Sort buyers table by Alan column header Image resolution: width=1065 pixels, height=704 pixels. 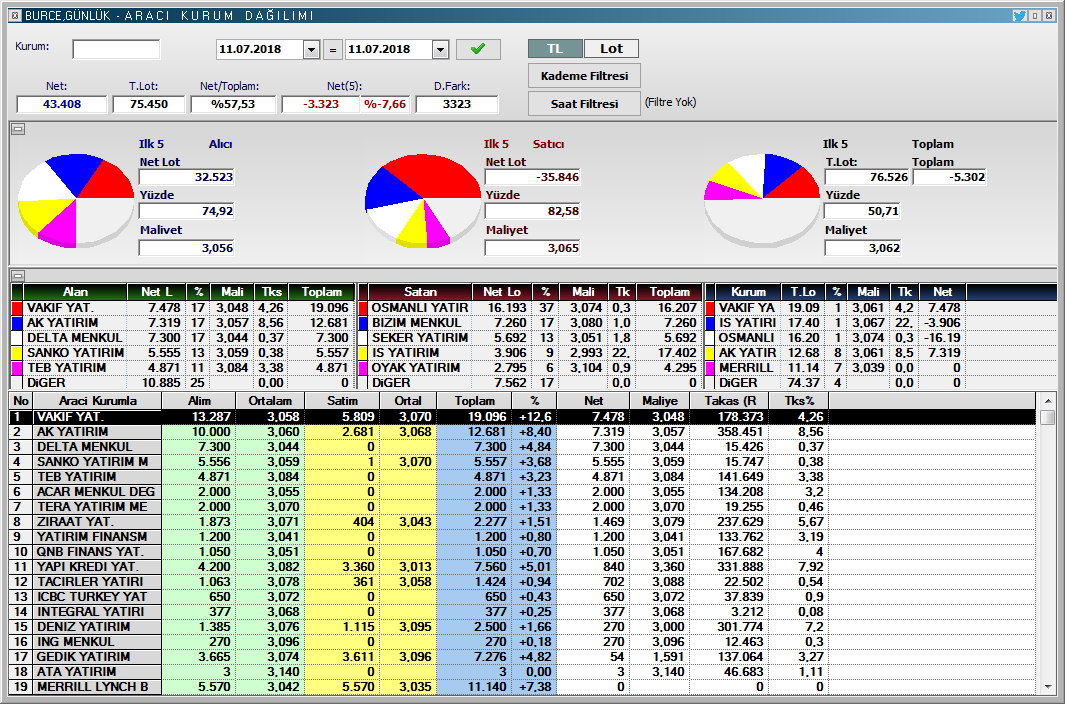(x=75, y=292)
